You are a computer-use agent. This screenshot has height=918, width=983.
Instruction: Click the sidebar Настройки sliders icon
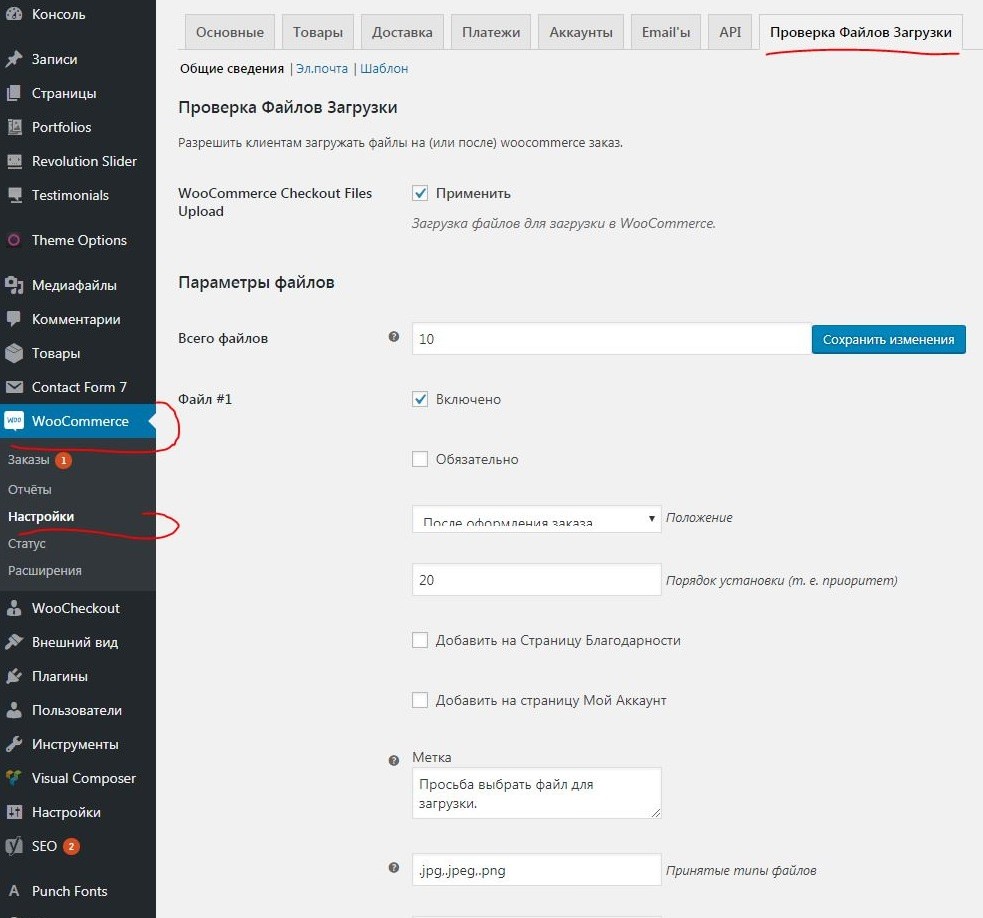point(14,812)
